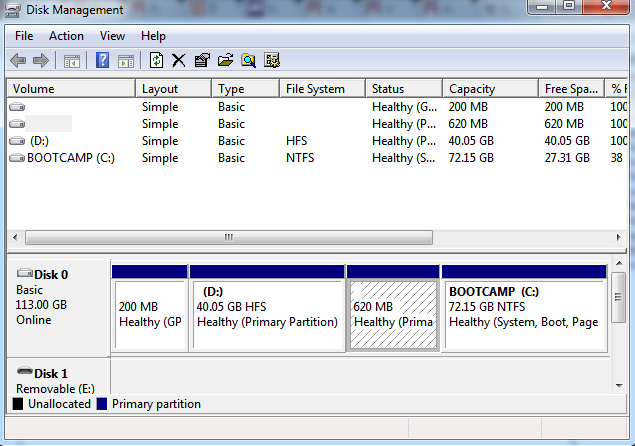
Task: Close the Disk Management window
Action: point(606,6)
